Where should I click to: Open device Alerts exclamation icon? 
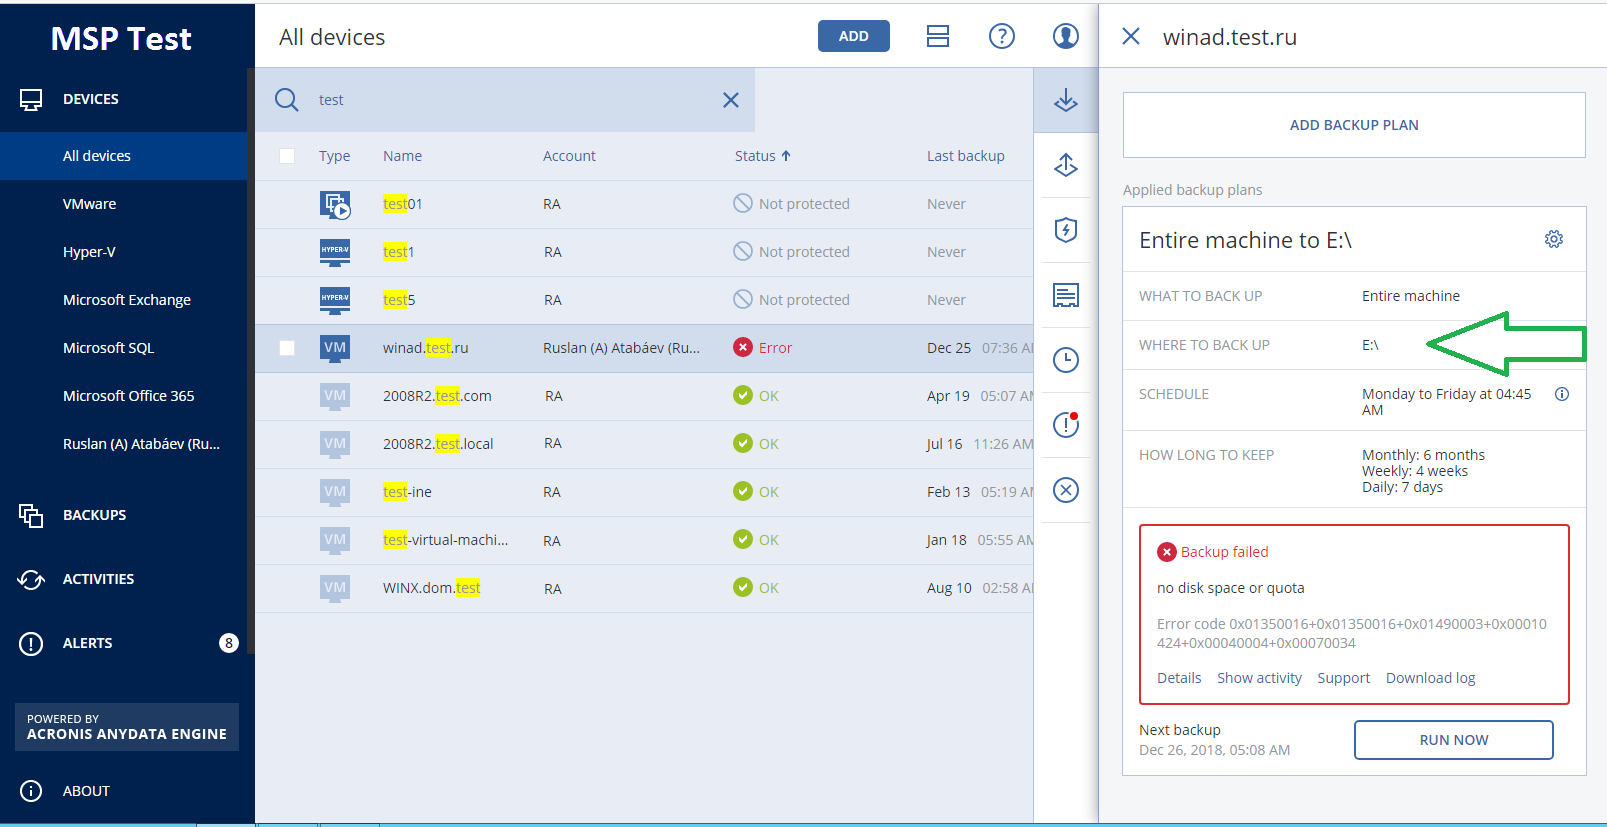1066,425
